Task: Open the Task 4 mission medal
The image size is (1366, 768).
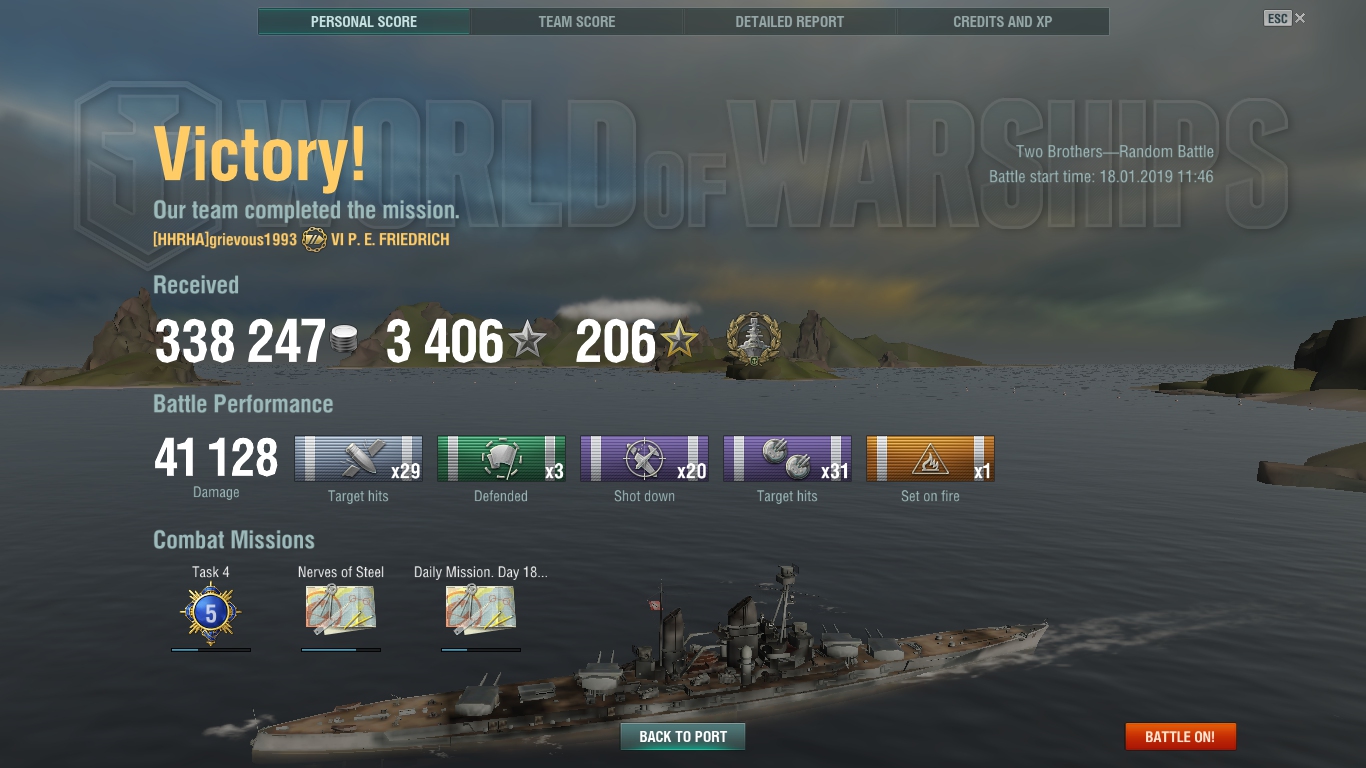Action: tap(211, 612)
